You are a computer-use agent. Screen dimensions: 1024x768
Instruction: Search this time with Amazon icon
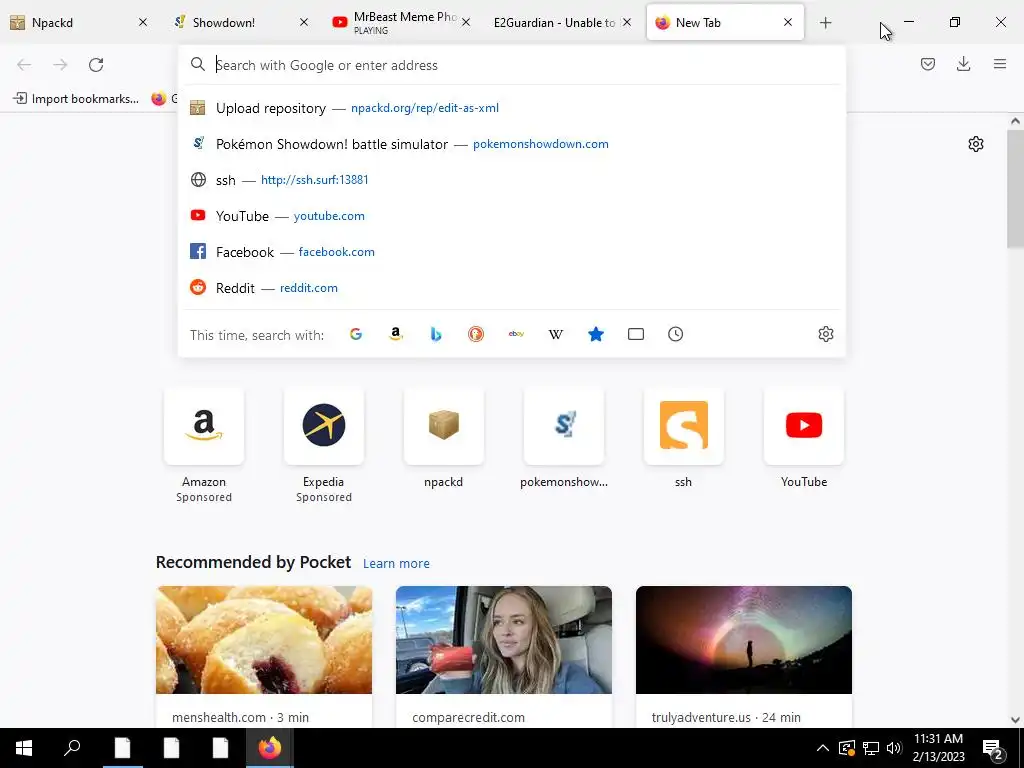coord(396,334)
